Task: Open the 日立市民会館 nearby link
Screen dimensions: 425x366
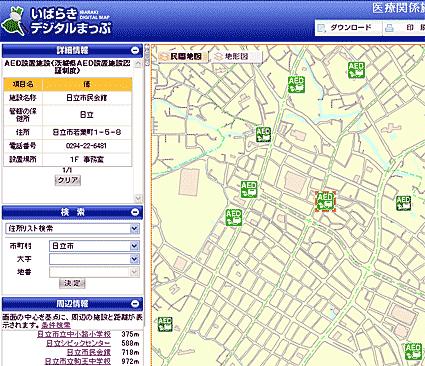Action: (89, 352)
